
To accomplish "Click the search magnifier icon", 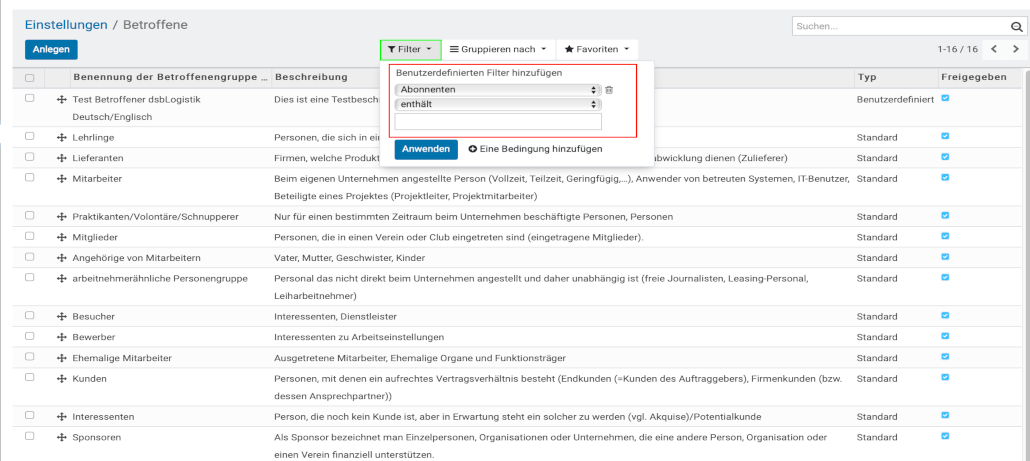I will pos(1014,27).
